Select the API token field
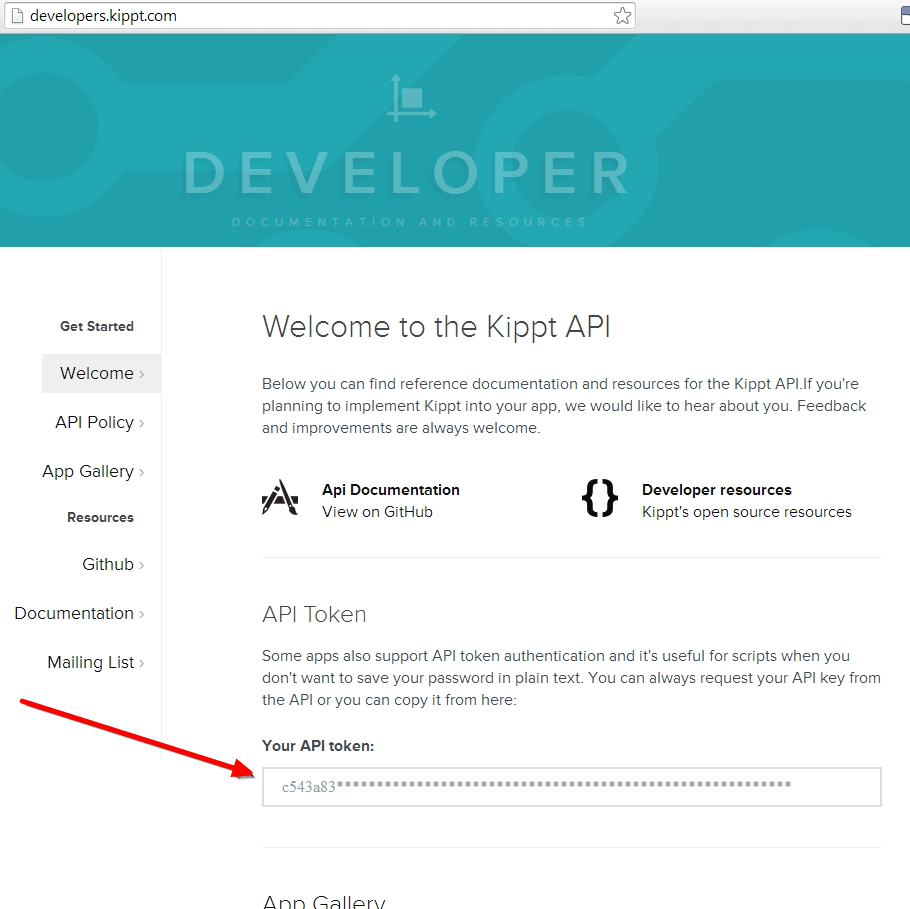This screenshot has height=909, width=910. [x=572, y=787]
